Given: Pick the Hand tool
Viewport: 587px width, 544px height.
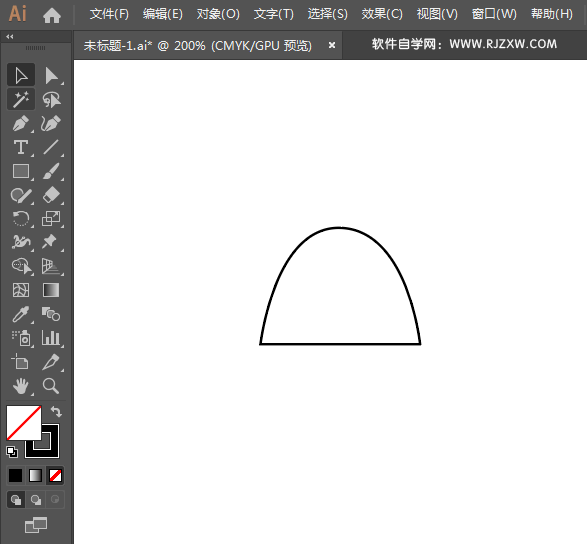Looking at the screenshot, I should 21,386.
